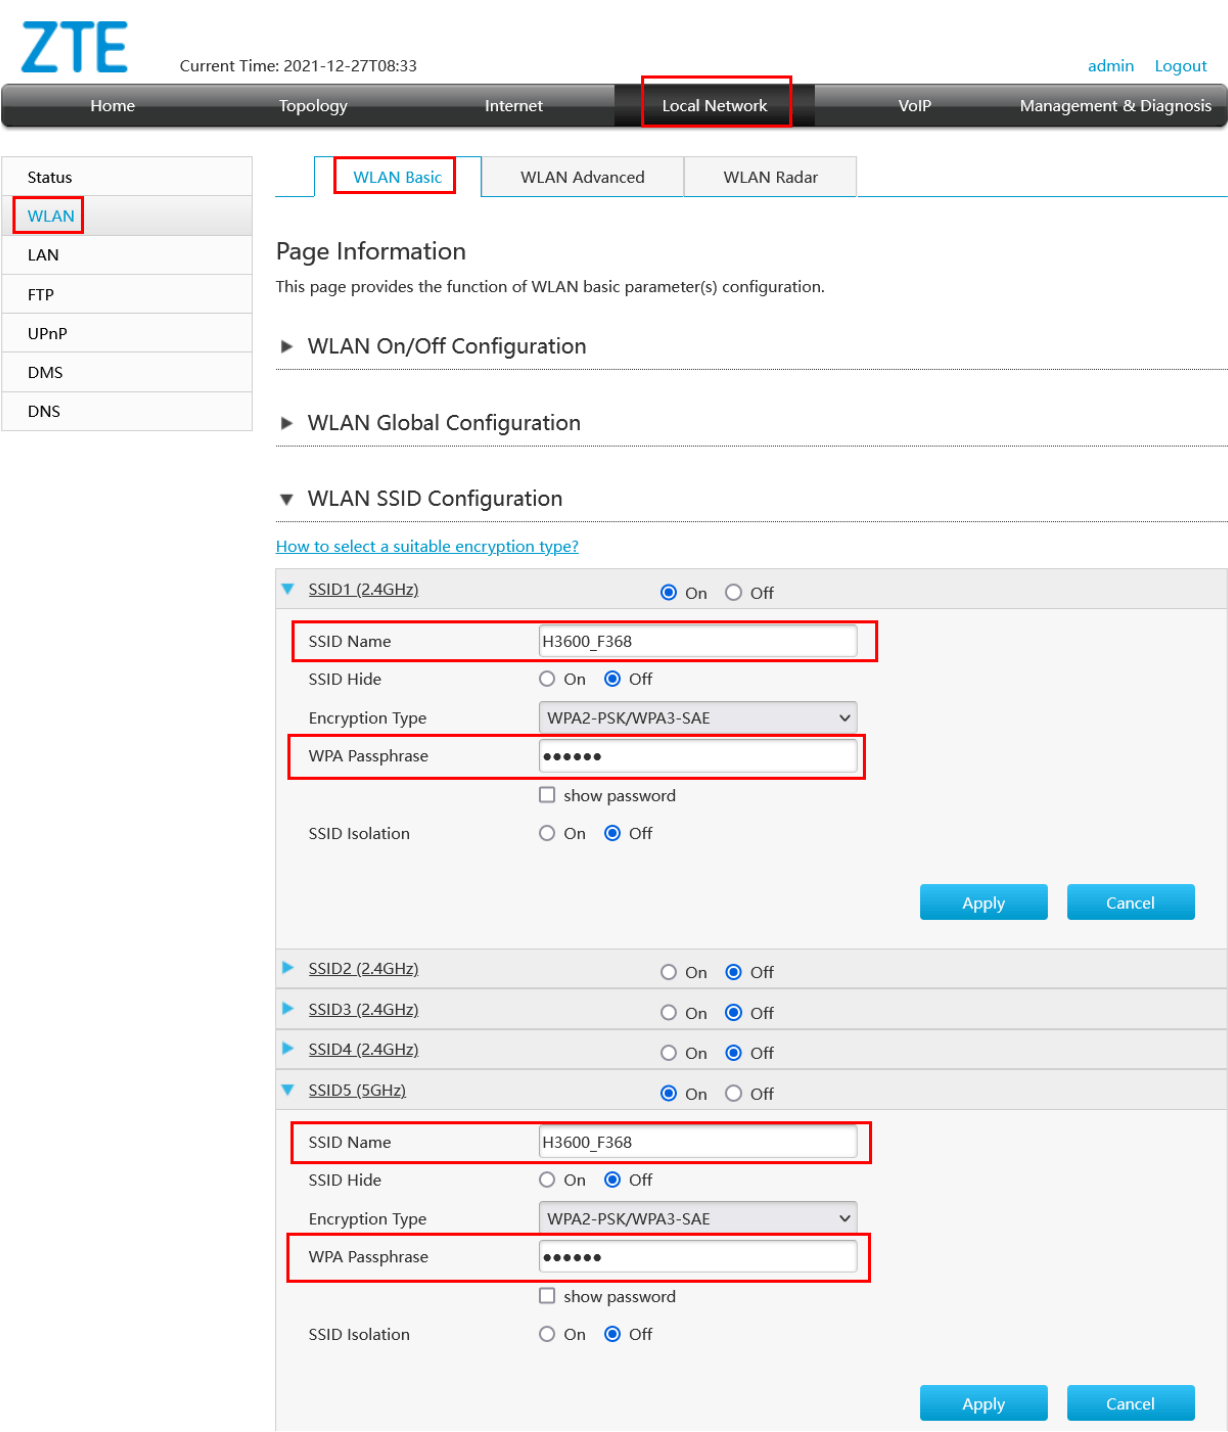Open Encryption Type dropdown for SSID1
The width and height of the screenshot is (1228, 1432).
(697, 718)
